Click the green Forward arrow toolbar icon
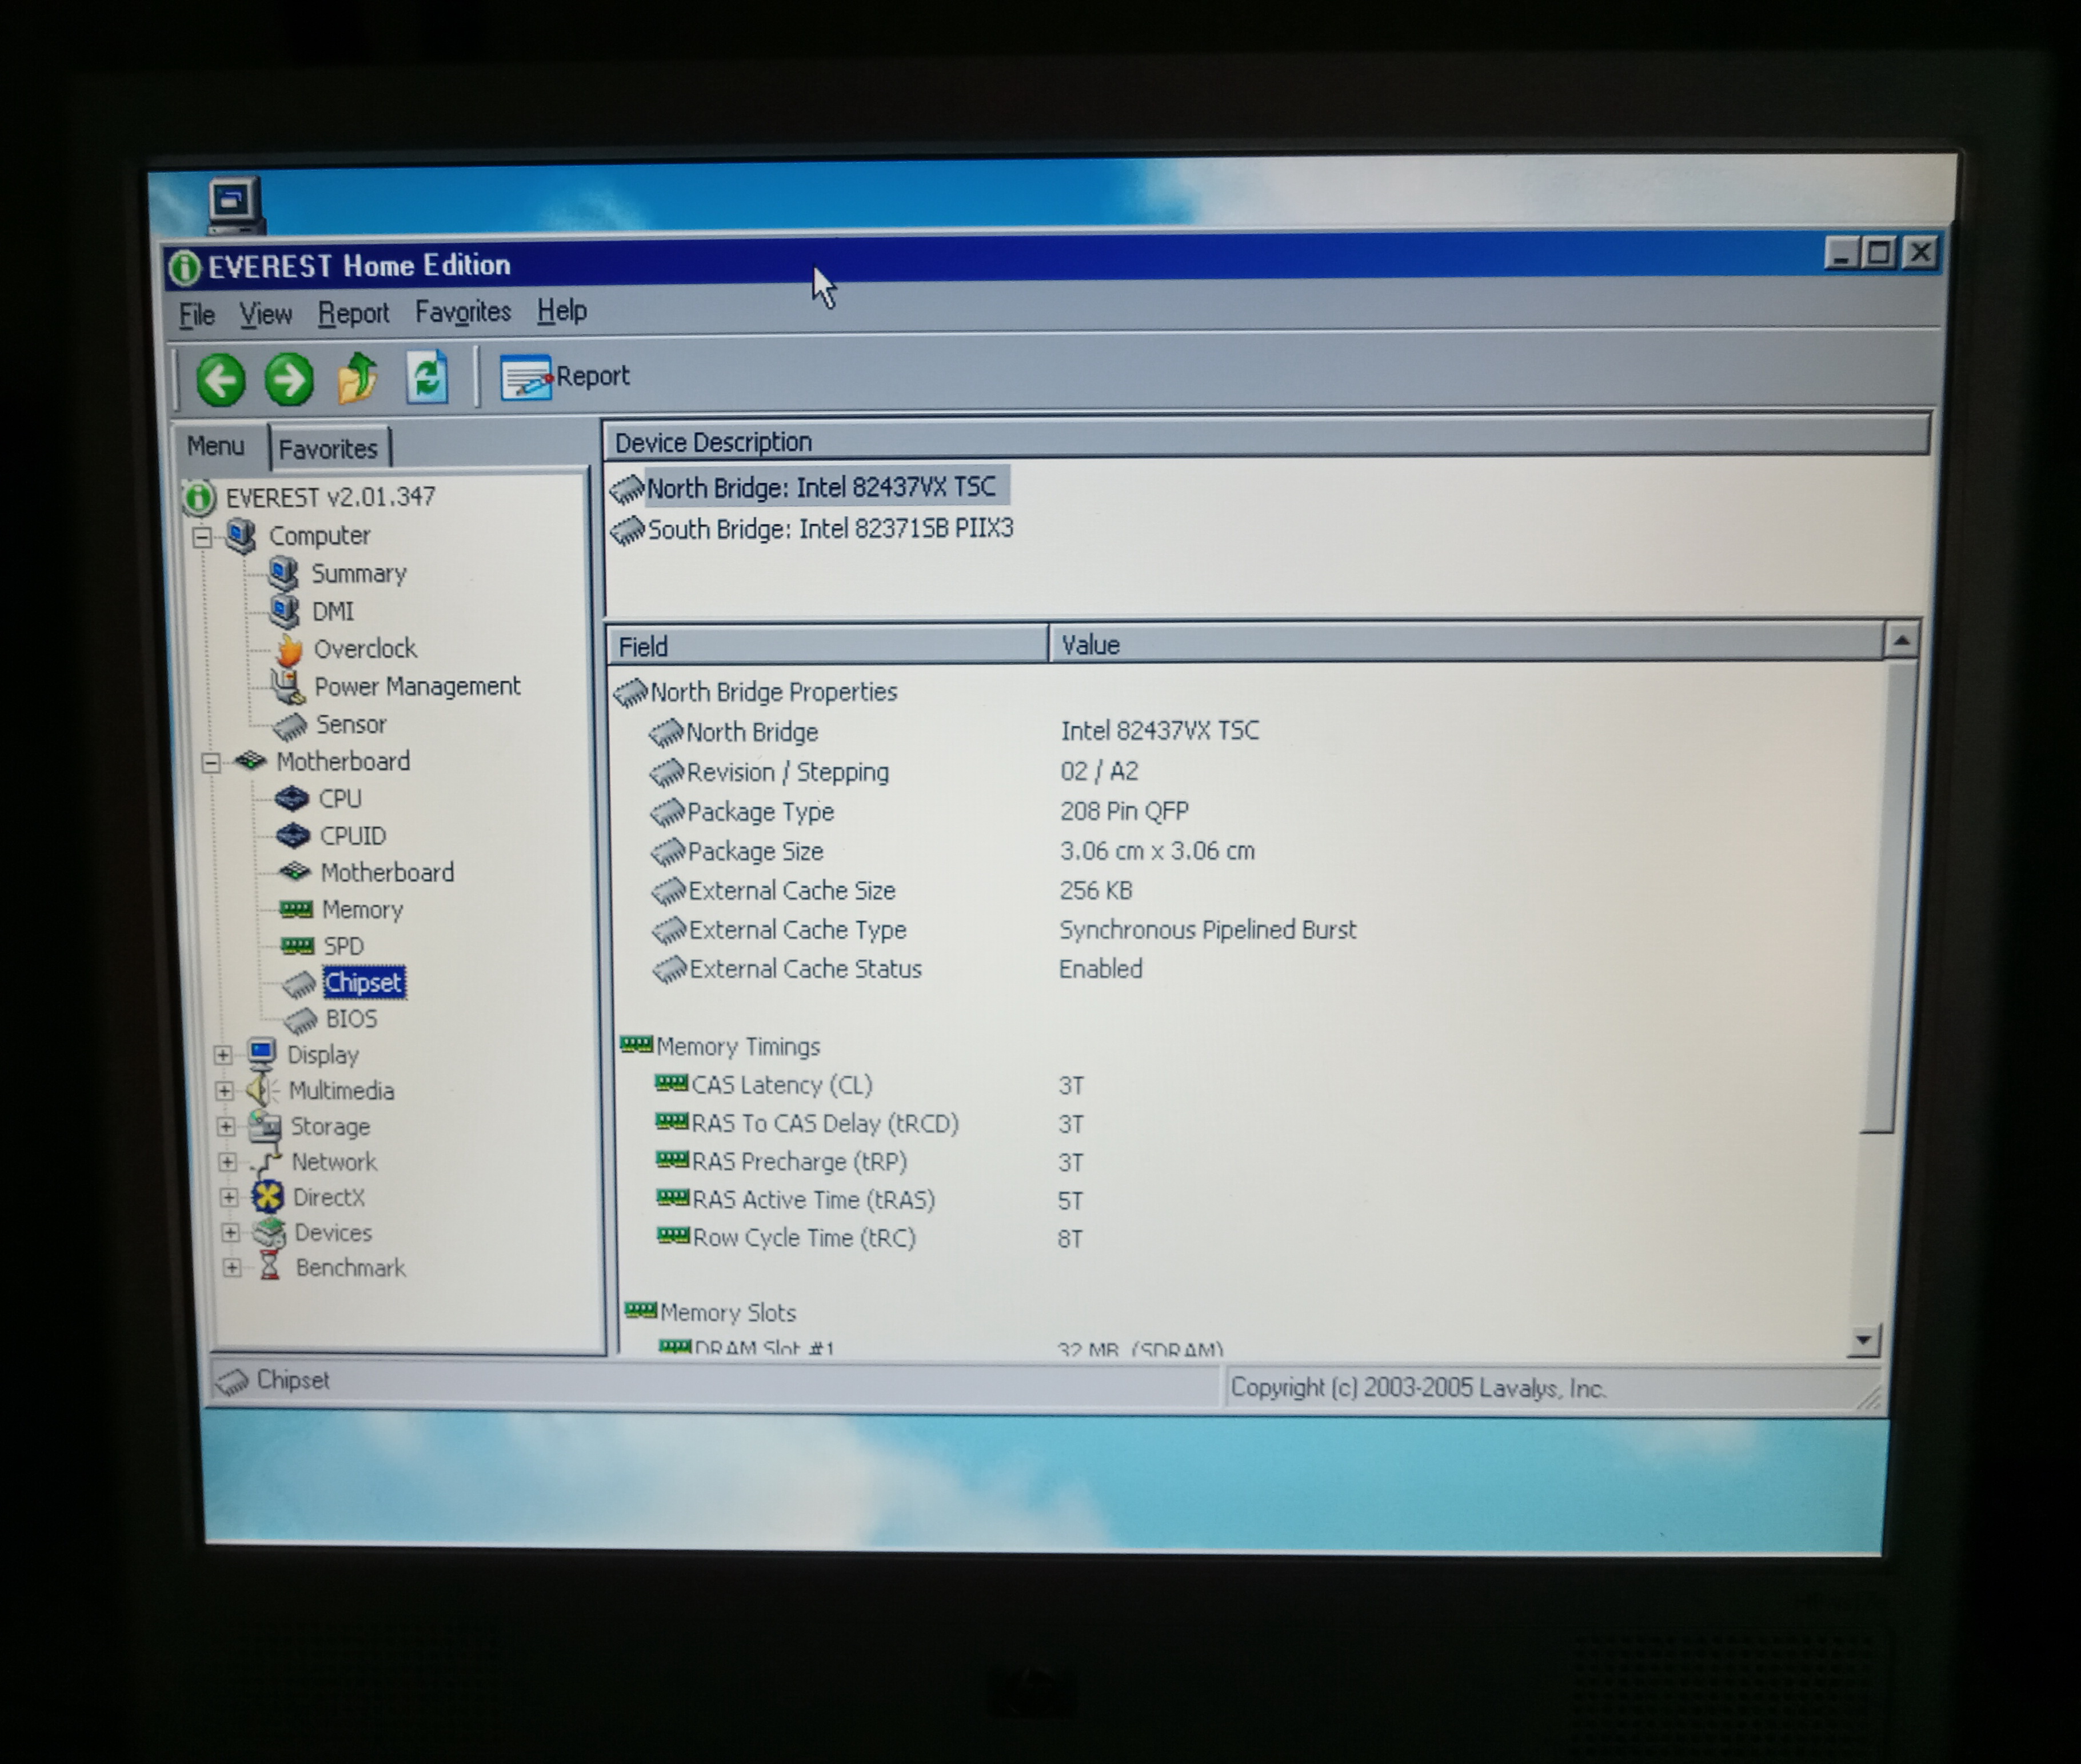Image resolution: width=2081 pixels, height=1764 pixels. point(289,380)
